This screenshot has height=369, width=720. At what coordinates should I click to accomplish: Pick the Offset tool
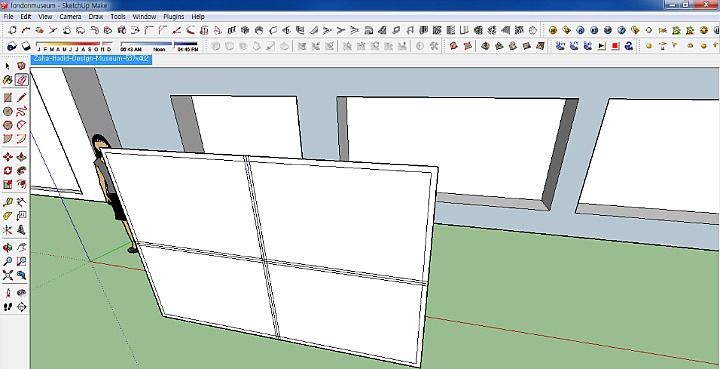click(x=22, y=184)
